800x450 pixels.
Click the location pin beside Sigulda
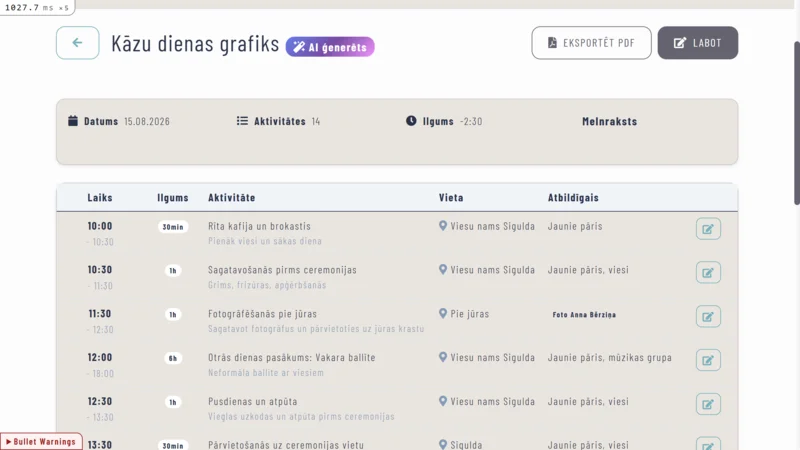pos(443,445)
